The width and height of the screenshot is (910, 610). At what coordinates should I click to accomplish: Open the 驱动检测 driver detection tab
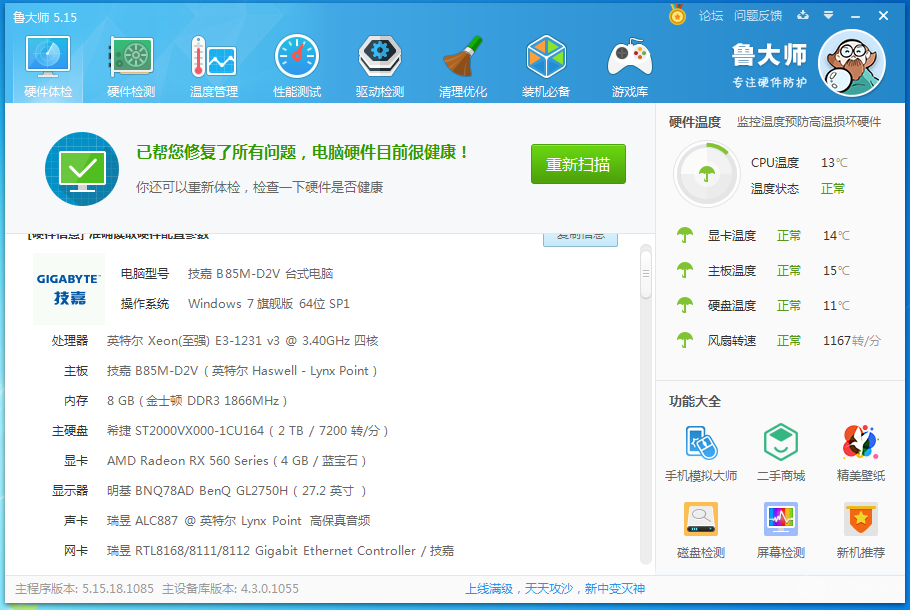pos(380,67)
